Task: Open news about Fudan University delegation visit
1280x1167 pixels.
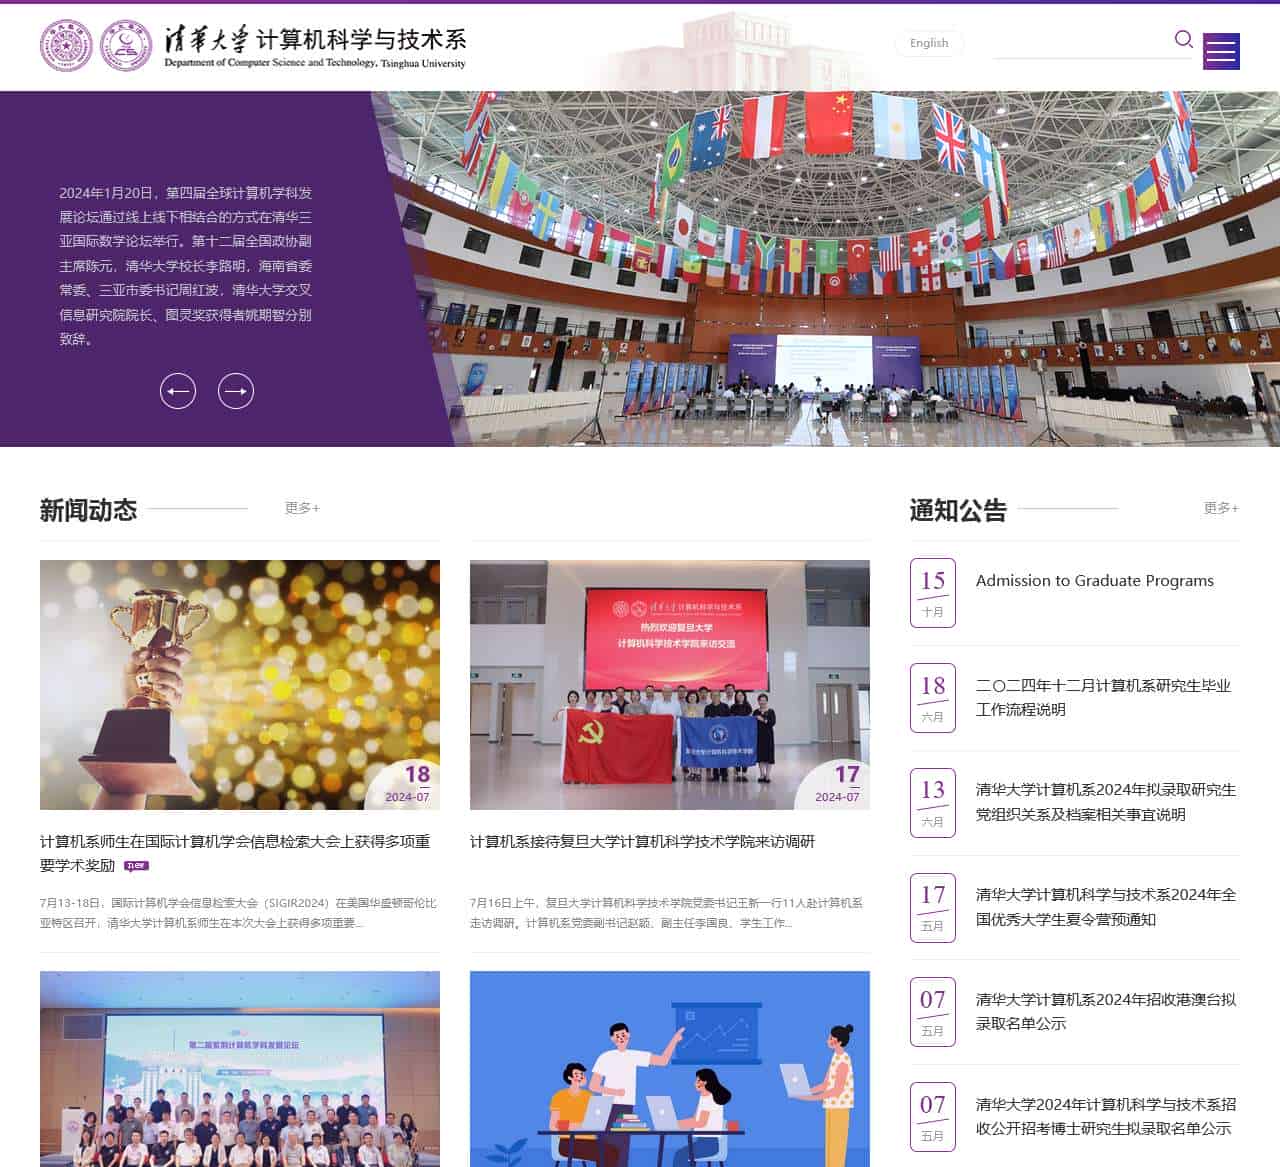Action: pos(643,841)
